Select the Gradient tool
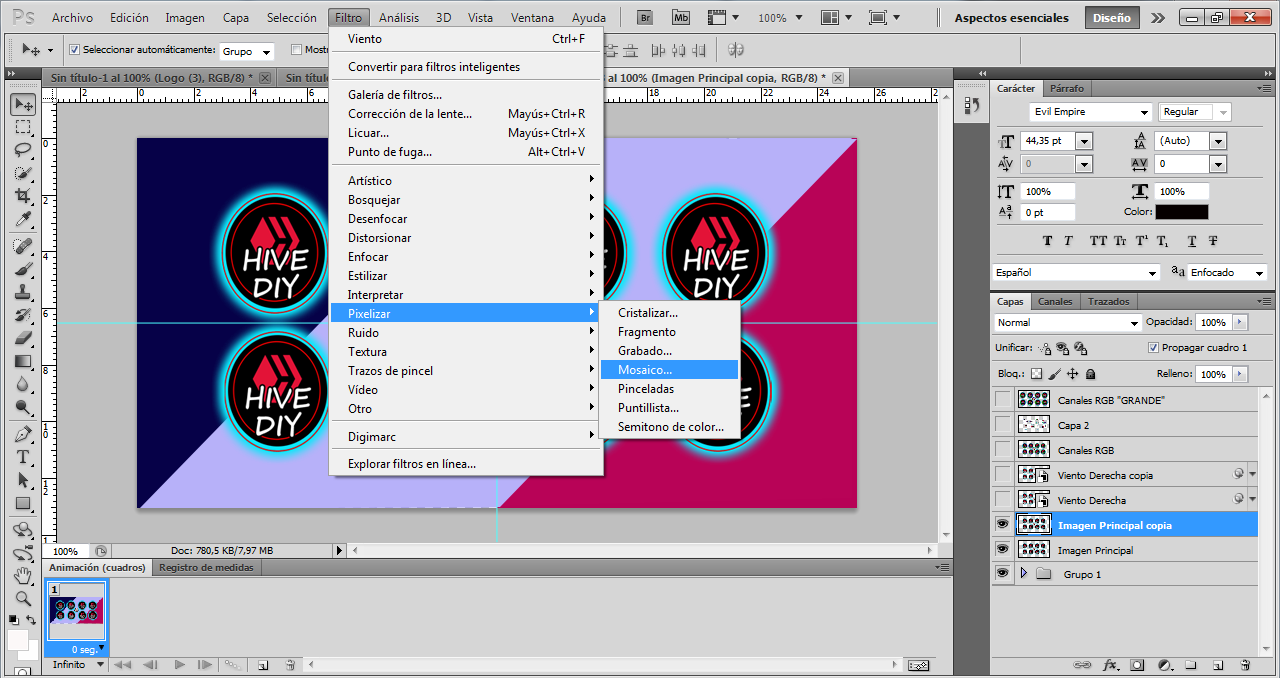Viewport: 1280px width, 678px height. coord(23,361)
